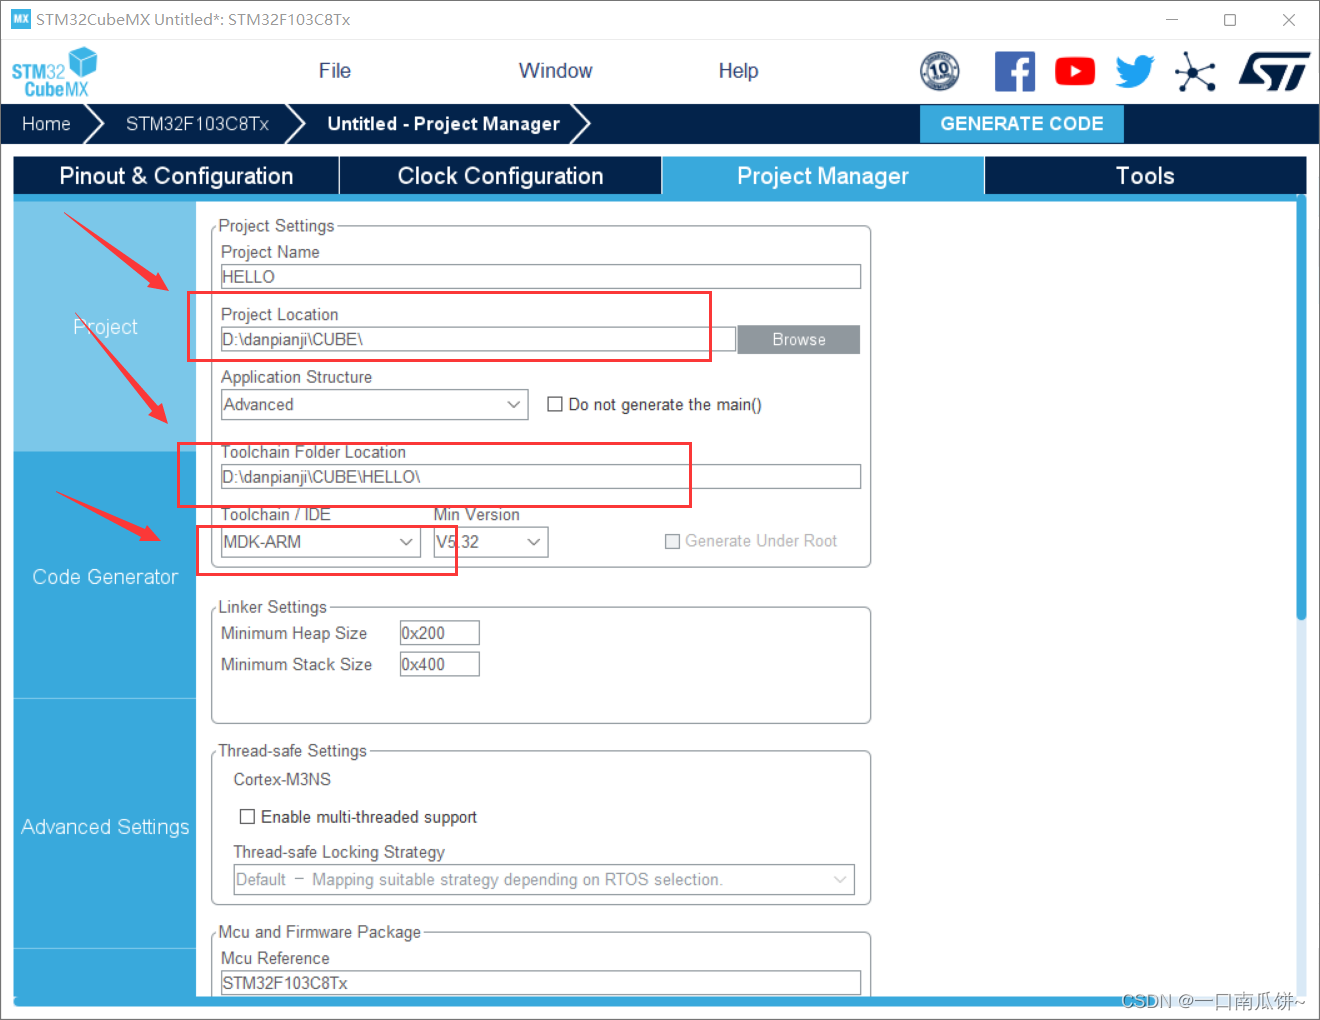
Task: Open the YouTube icon link
Action: point(1075,71)
